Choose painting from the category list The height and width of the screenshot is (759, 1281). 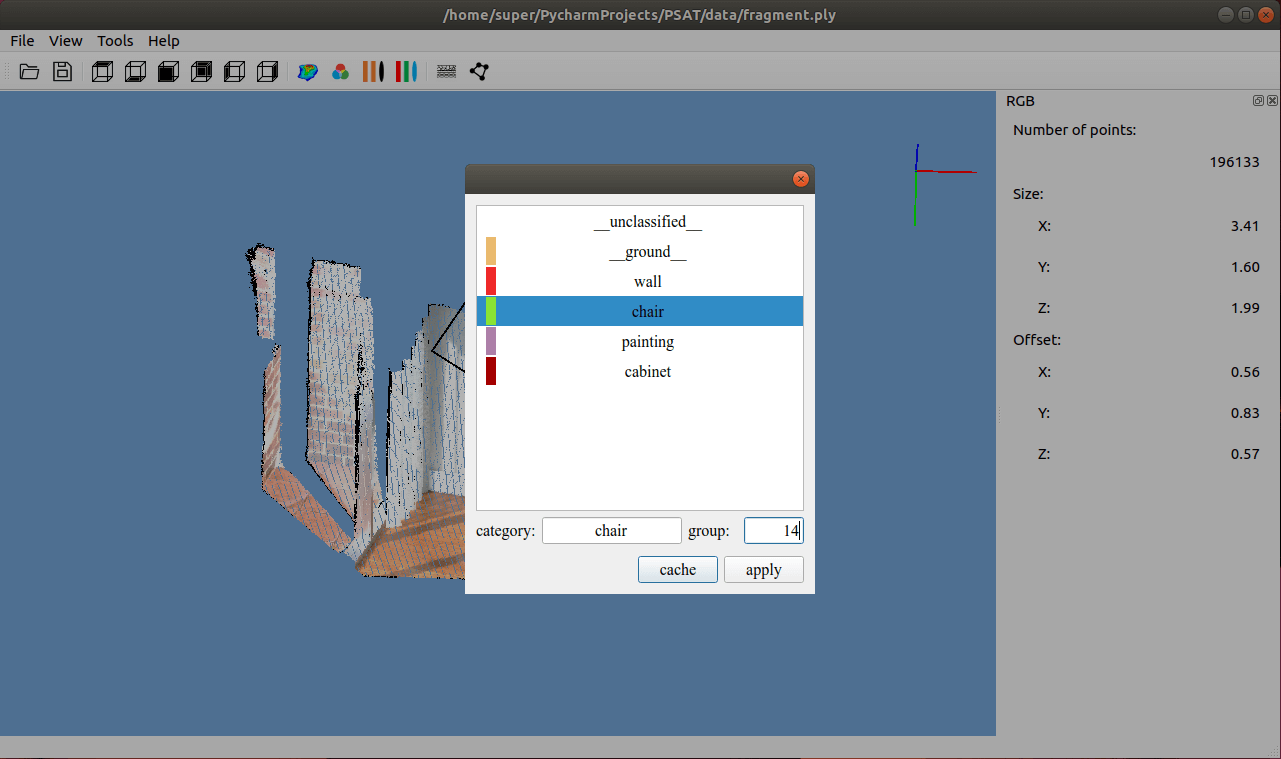pos(647,342)
